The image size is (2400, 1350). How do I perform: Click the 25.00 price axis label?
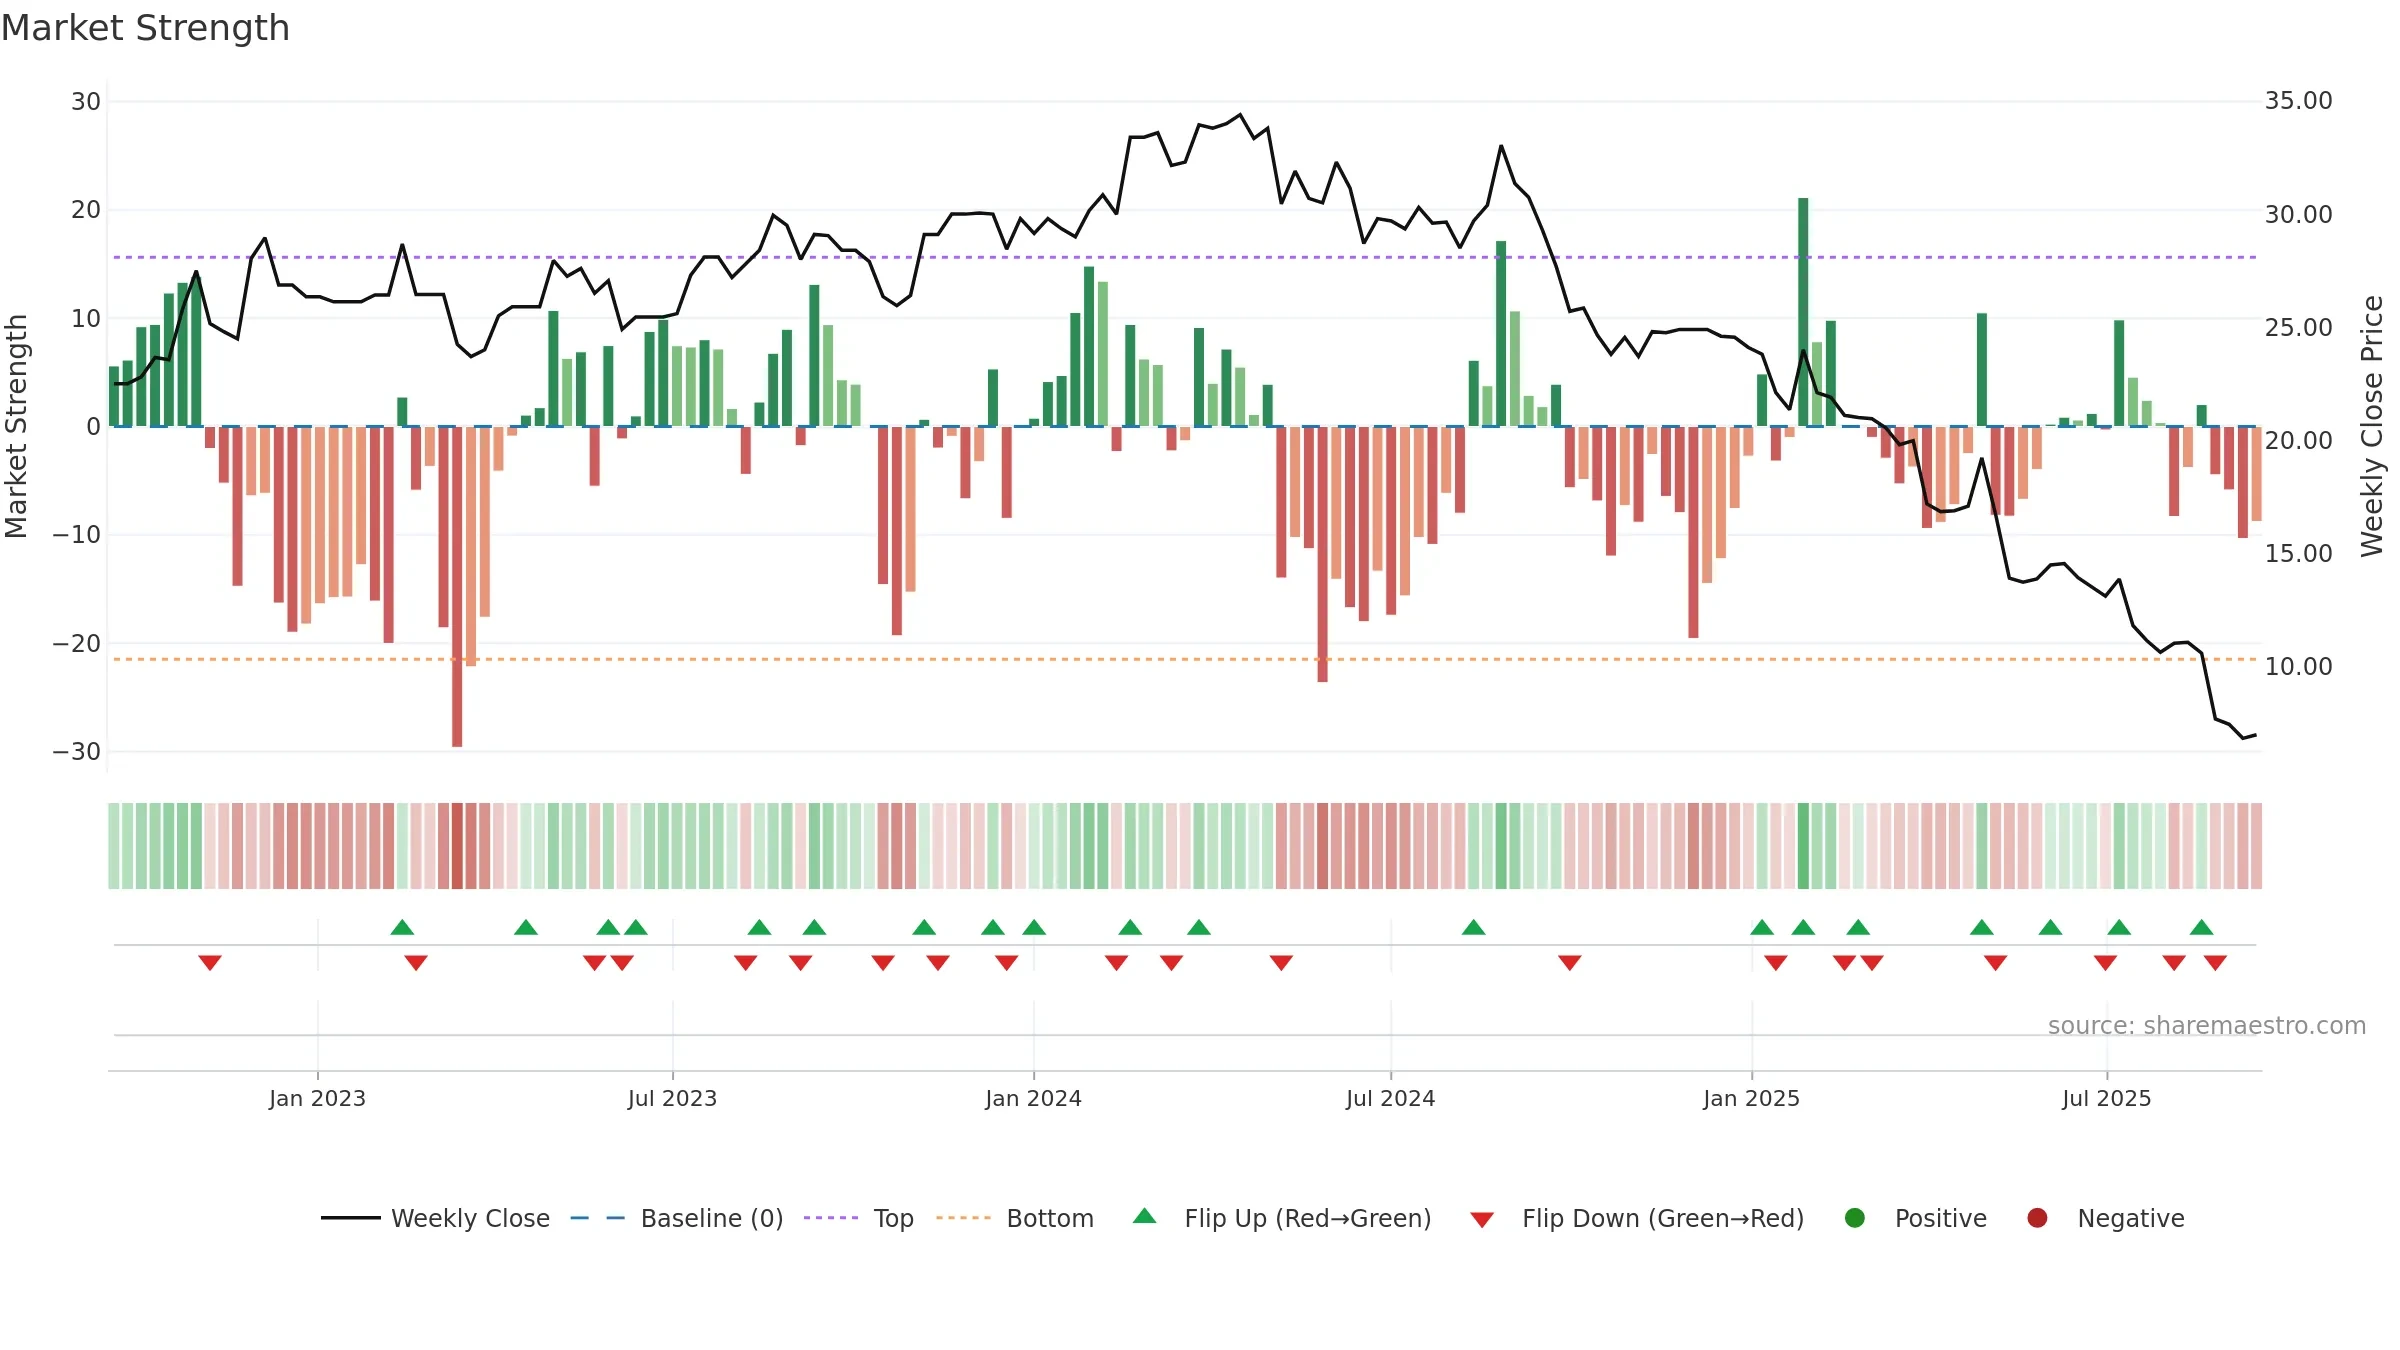point(2298,328)
